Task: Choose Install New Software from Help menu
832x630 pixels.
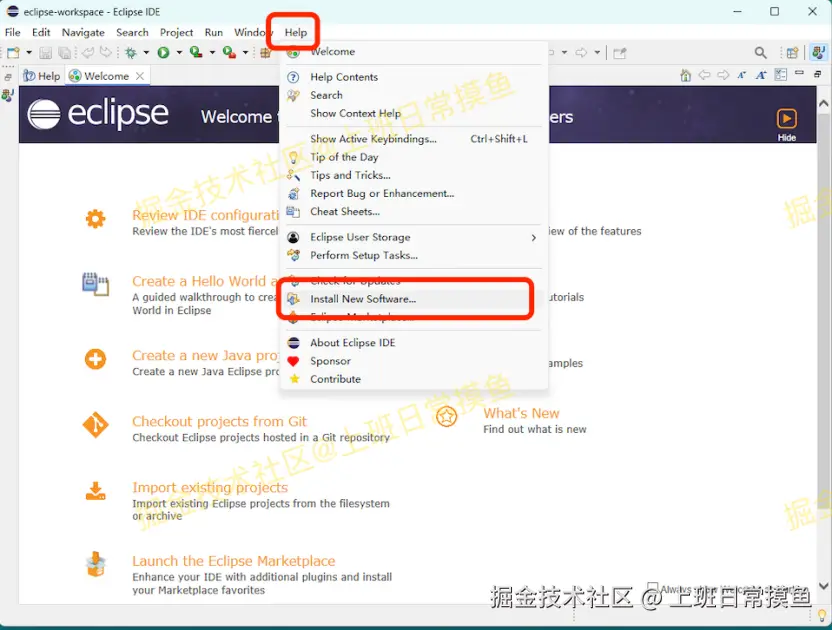Action: pyautogui.click(x=414, y=299)
